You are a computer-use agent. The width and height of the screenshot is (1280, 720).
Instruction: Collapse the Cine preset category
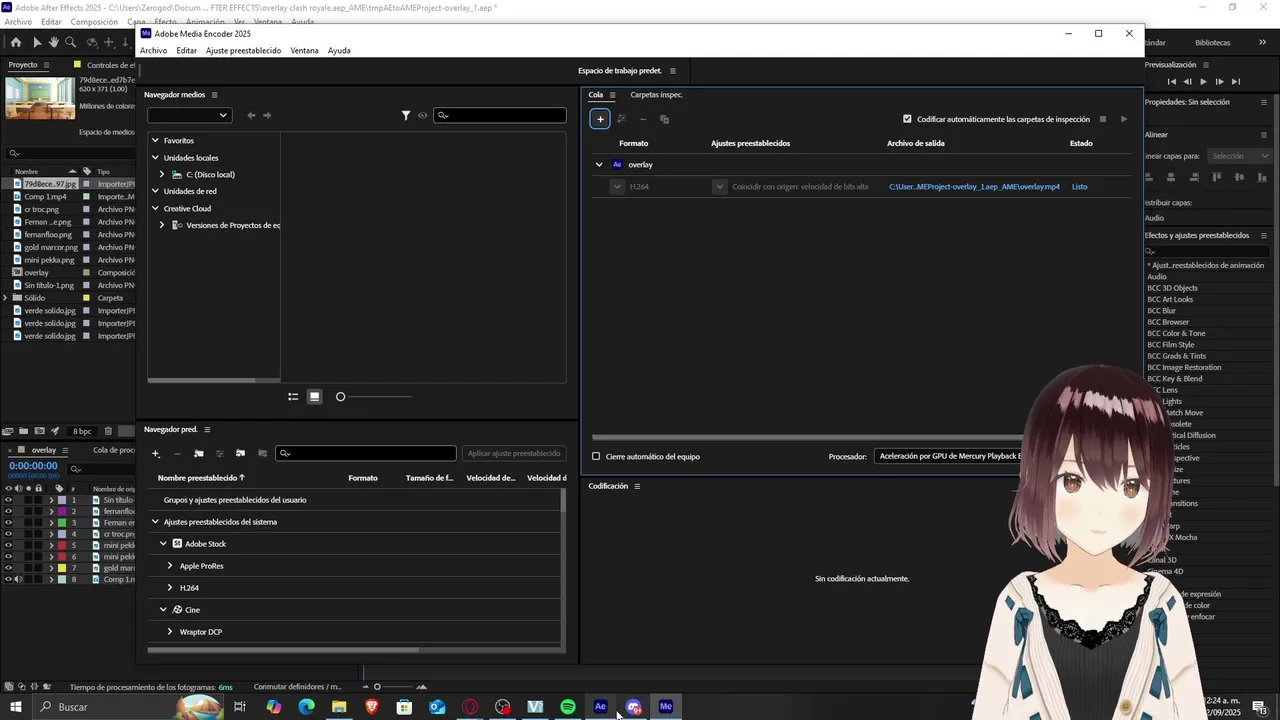tap(163, 610)
